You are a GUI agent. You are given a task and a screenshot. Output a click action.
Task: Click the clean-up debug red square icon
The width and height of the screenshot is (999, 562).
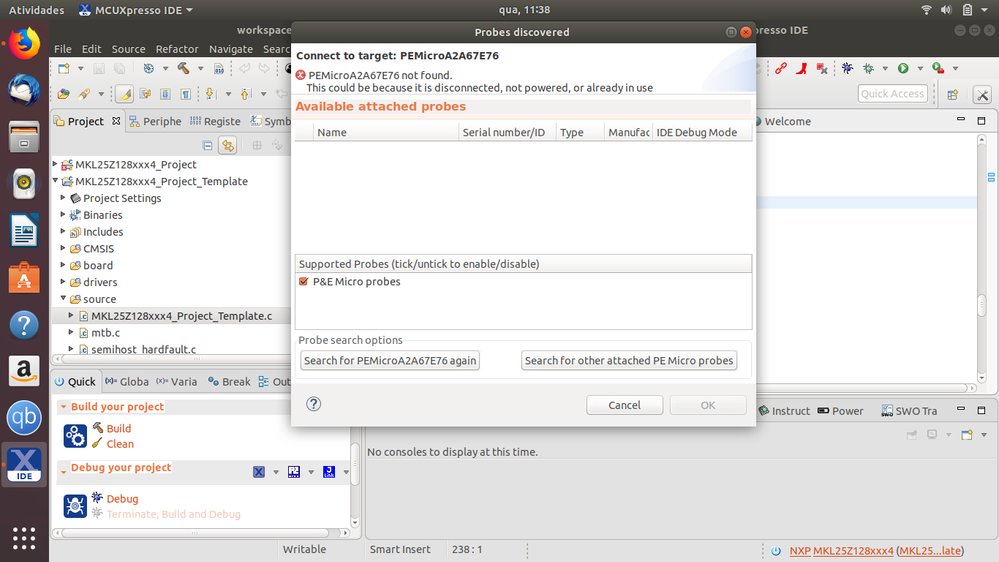pyautogui.click(x=822, y=68)
